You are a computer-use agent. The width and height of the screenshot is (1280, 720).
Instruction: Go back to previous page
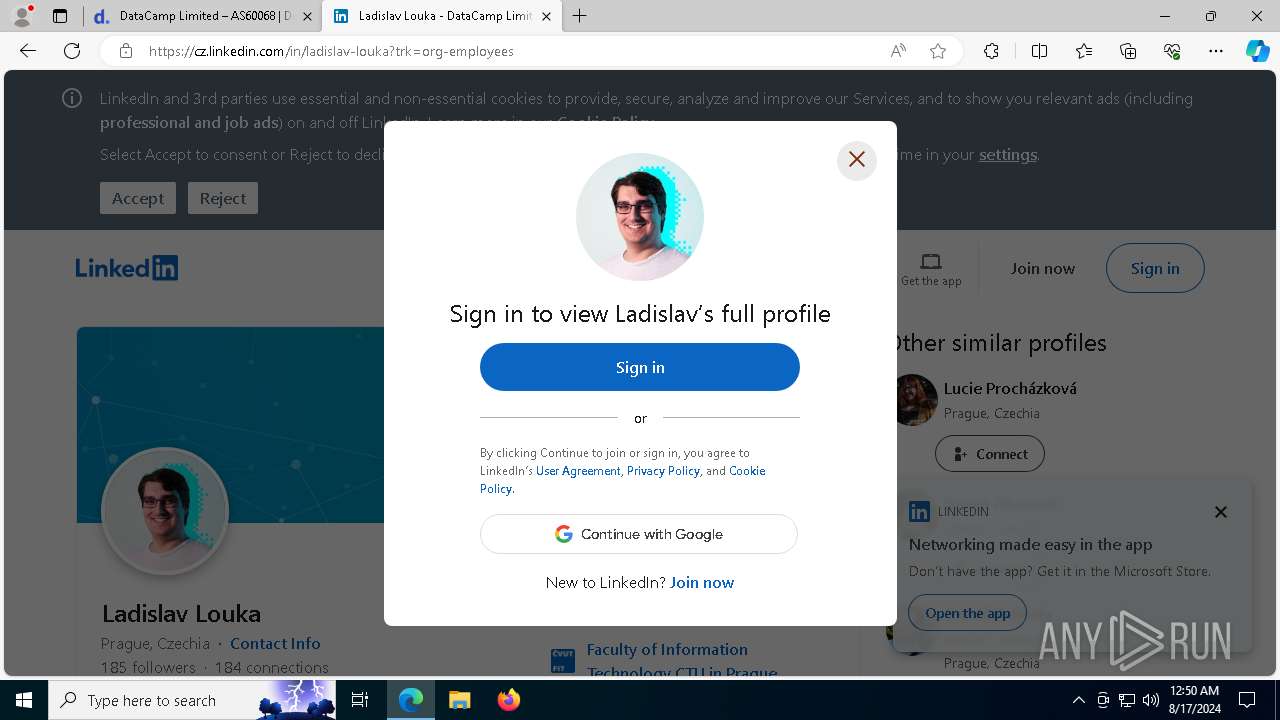point(28,51)
